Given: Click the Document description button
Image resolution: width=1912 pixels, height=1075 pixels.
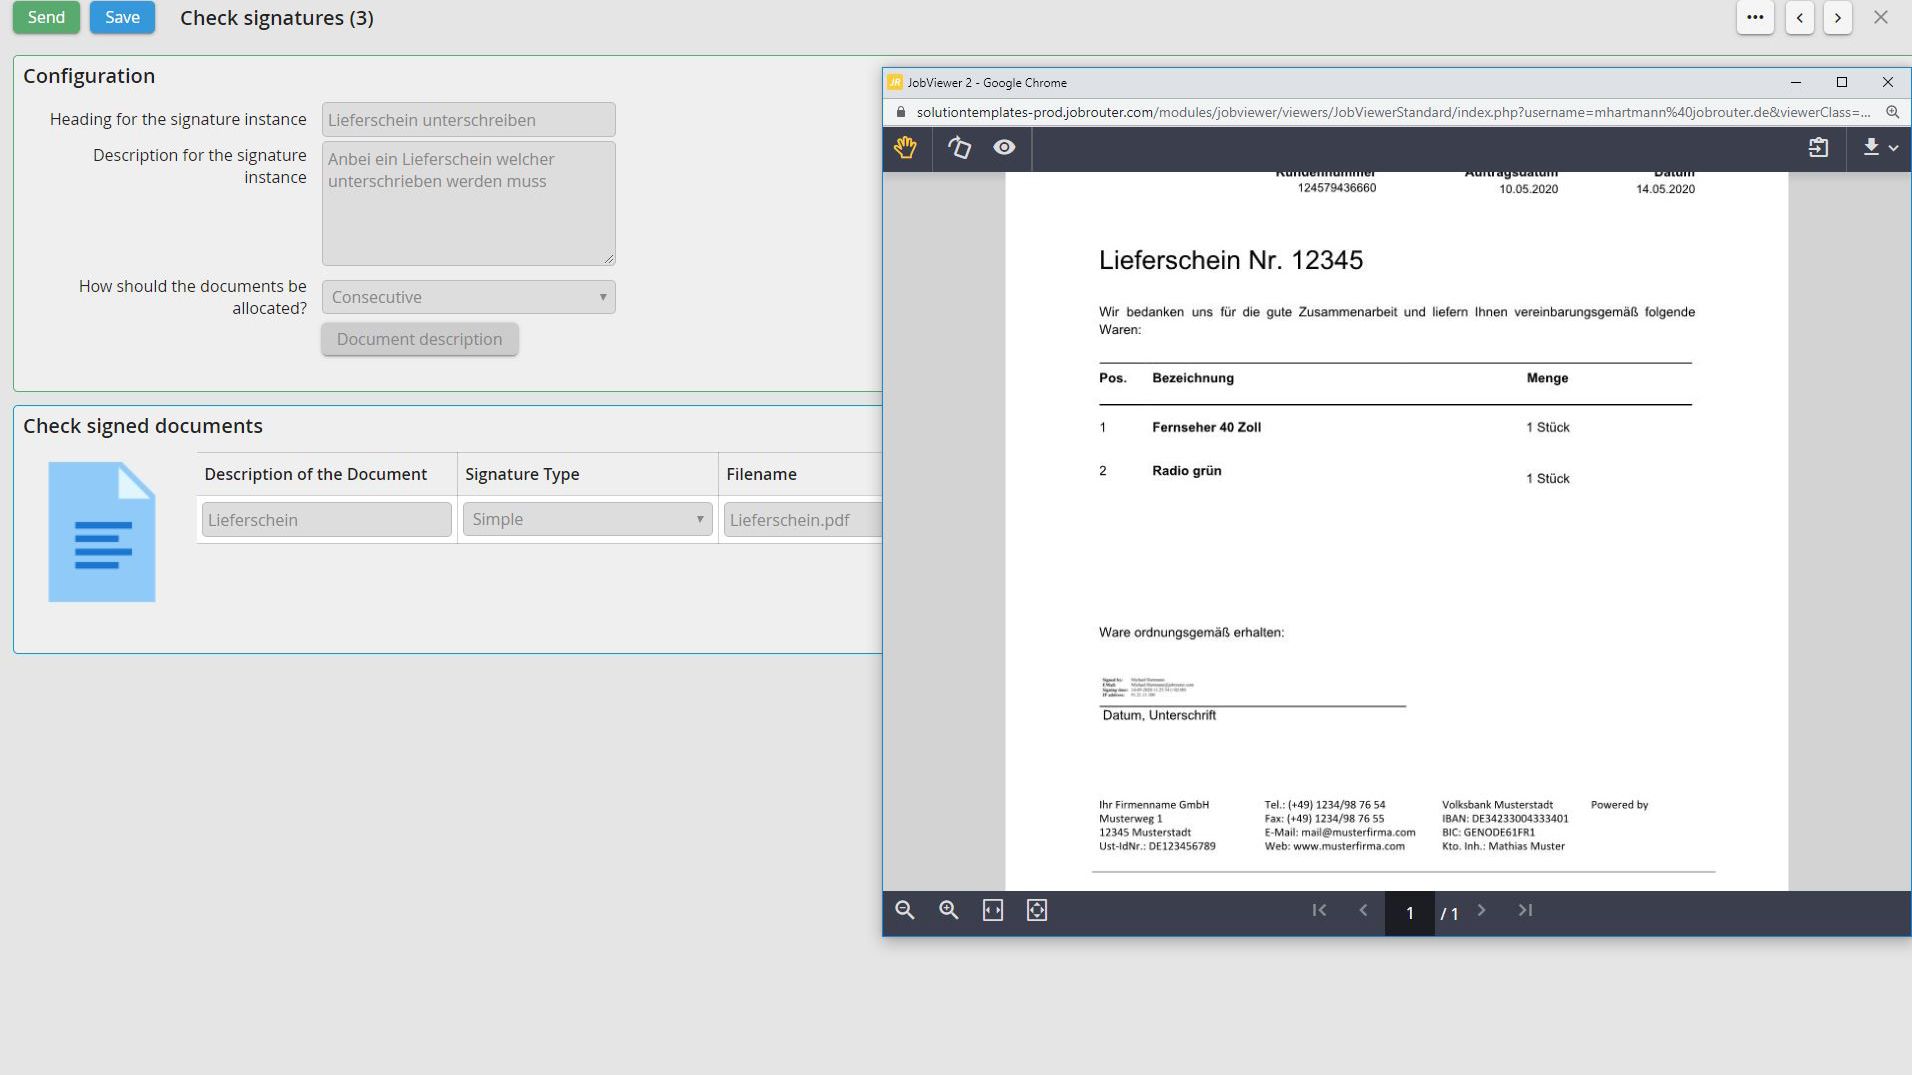Looking at the screenshot, I should point(419,339).
